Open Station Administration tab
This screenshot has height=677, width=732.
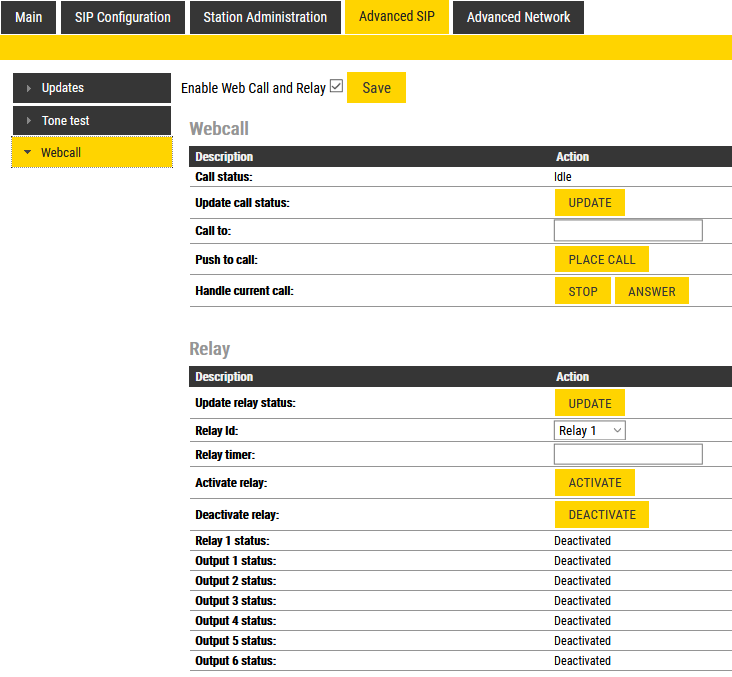click(x=265, y=17)
